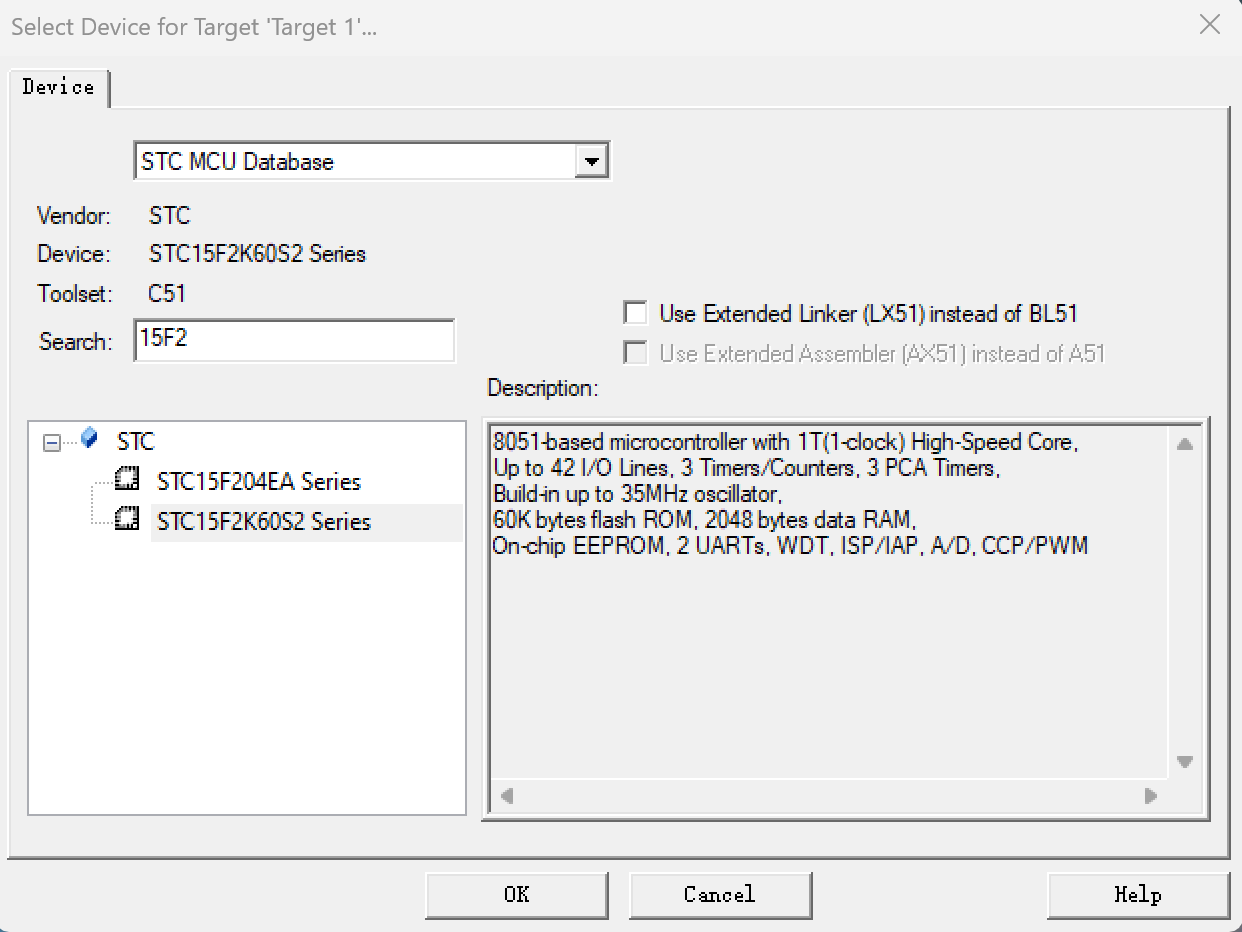Click the chip icon beside STC15F2K60S2 Series
The width and height of the screenshot is (1242, 932).
click(127, 520)
